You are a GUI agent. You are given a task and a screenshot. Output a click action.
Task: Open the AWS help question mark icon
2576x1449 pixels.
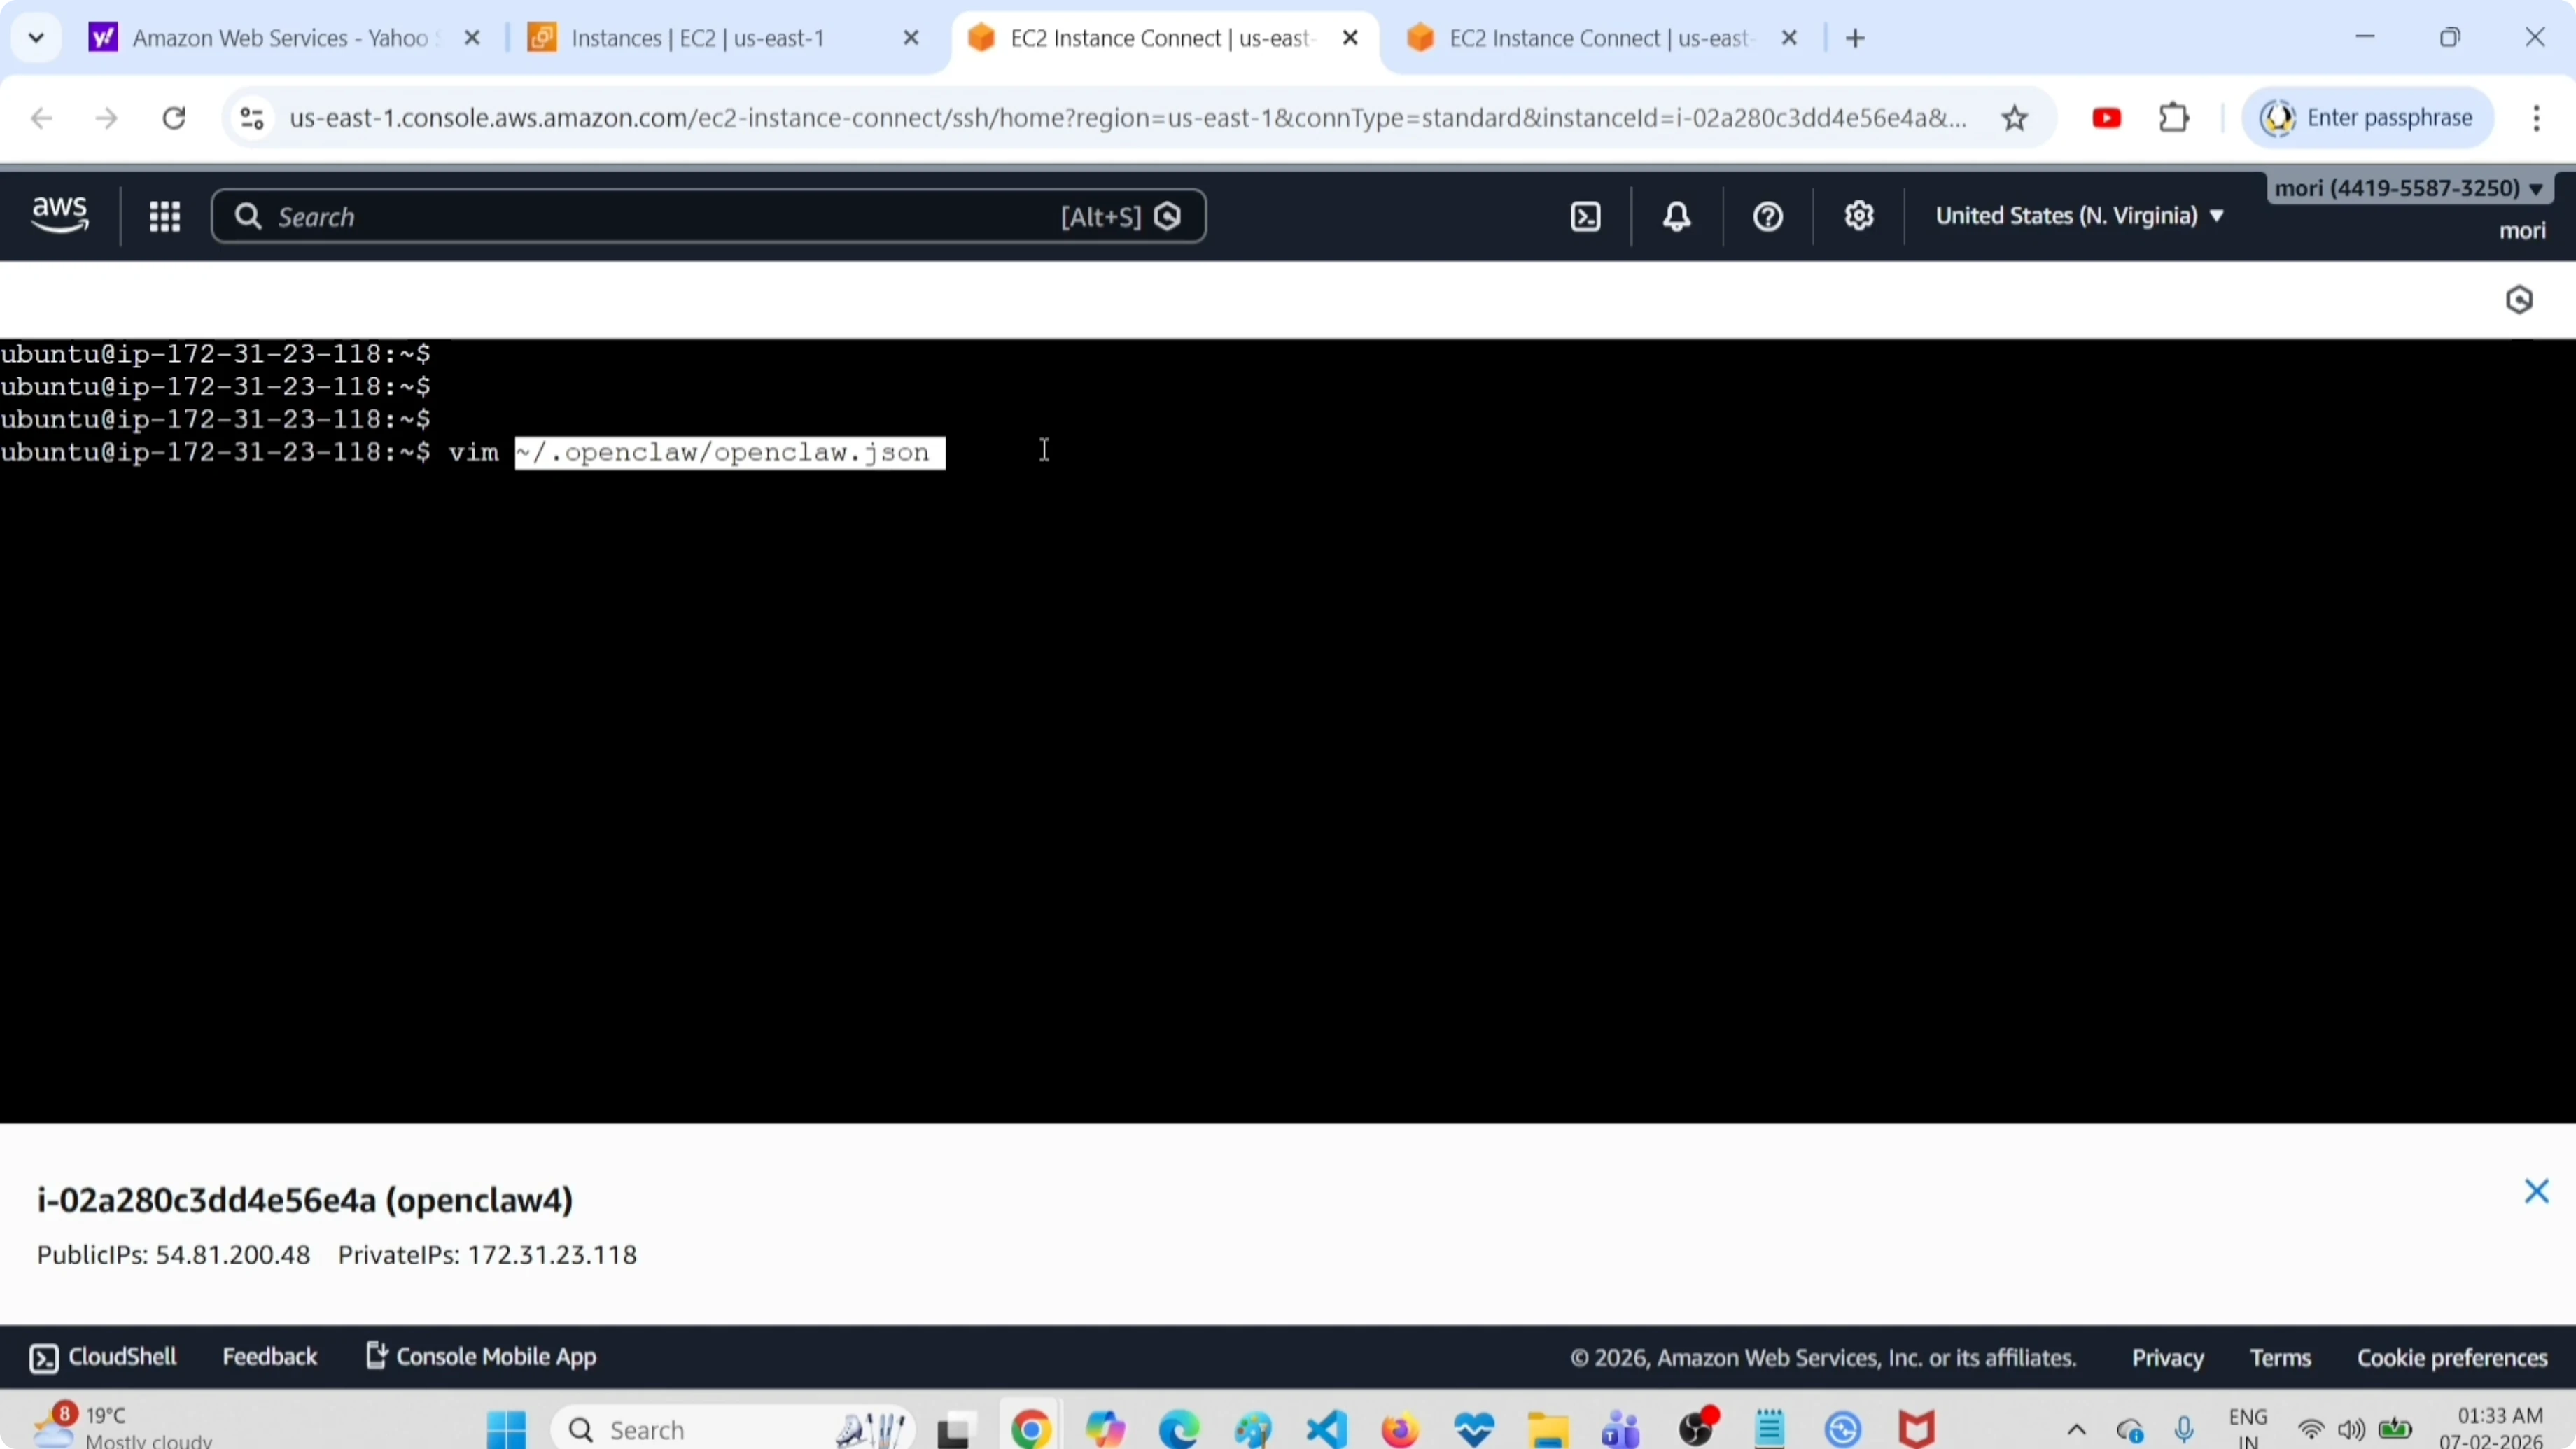[1767, 217]
